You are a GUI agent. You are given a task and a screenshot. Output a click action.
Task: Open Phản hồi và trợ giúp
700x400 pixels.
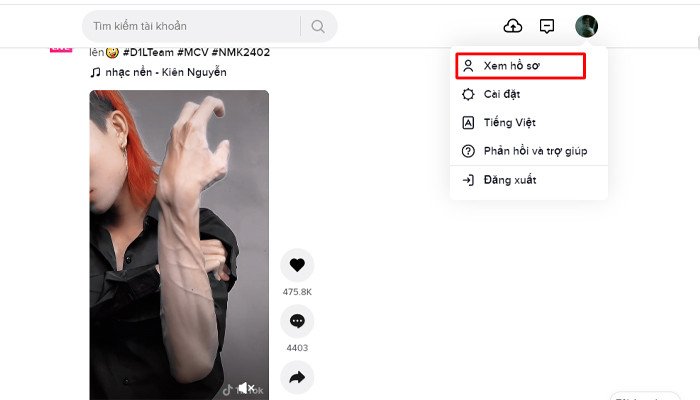click(529, 151)
